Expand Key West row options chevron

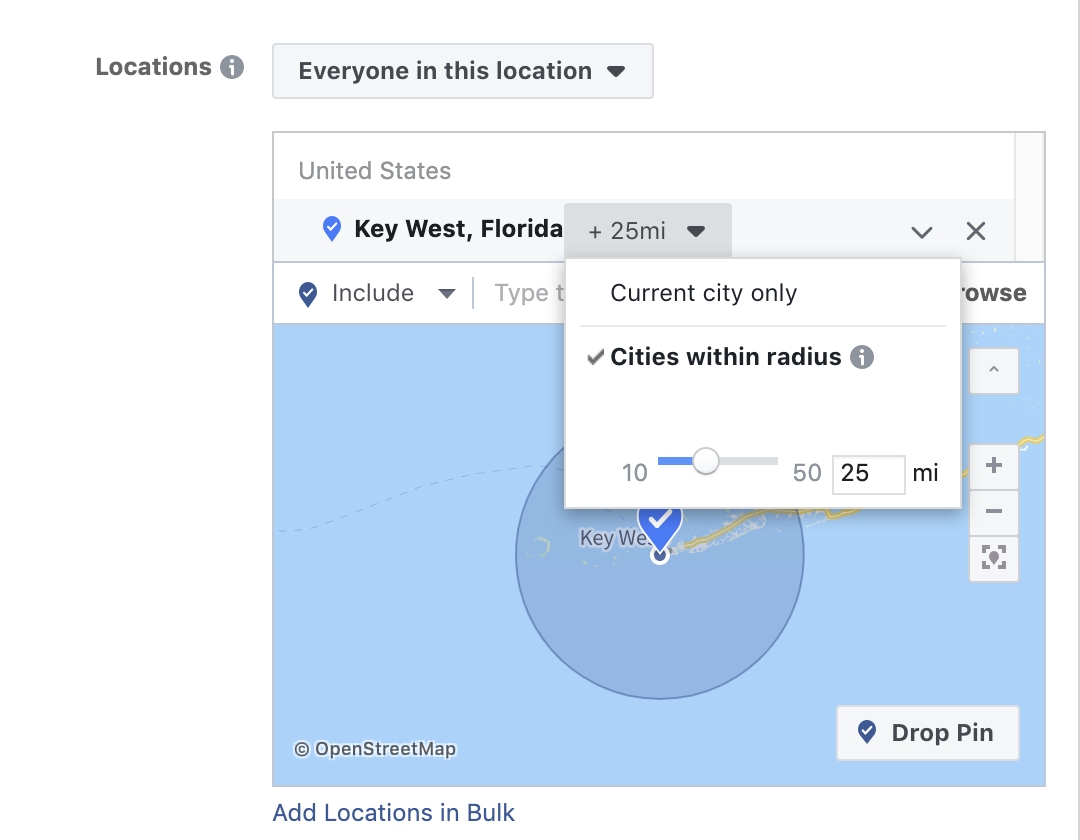pos(922,232)
